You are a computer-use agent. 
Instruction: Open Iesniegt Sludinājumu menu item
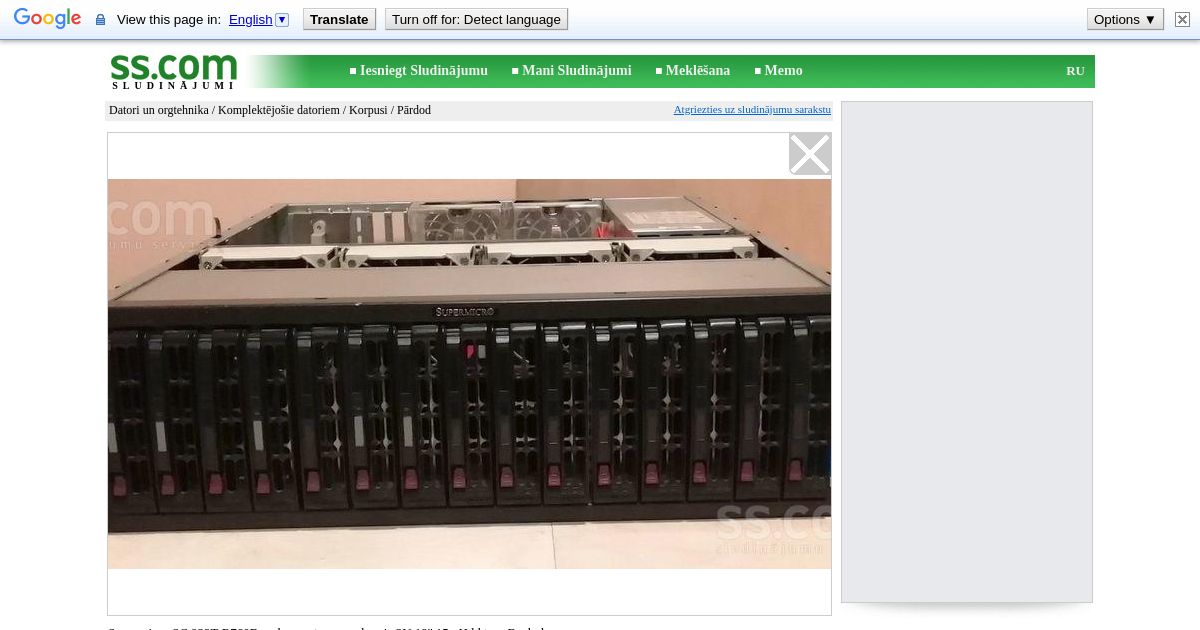click(x=424, y=71)
